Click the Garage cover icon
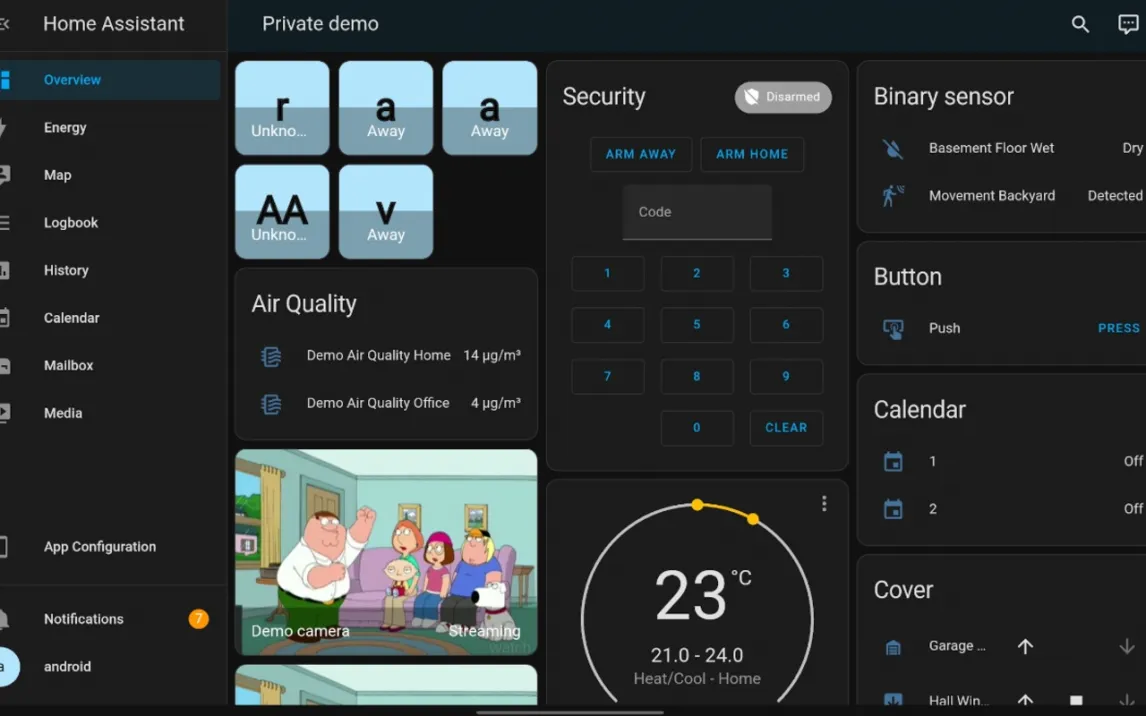This screenshot has width=1146, height=716. point(893,647)
